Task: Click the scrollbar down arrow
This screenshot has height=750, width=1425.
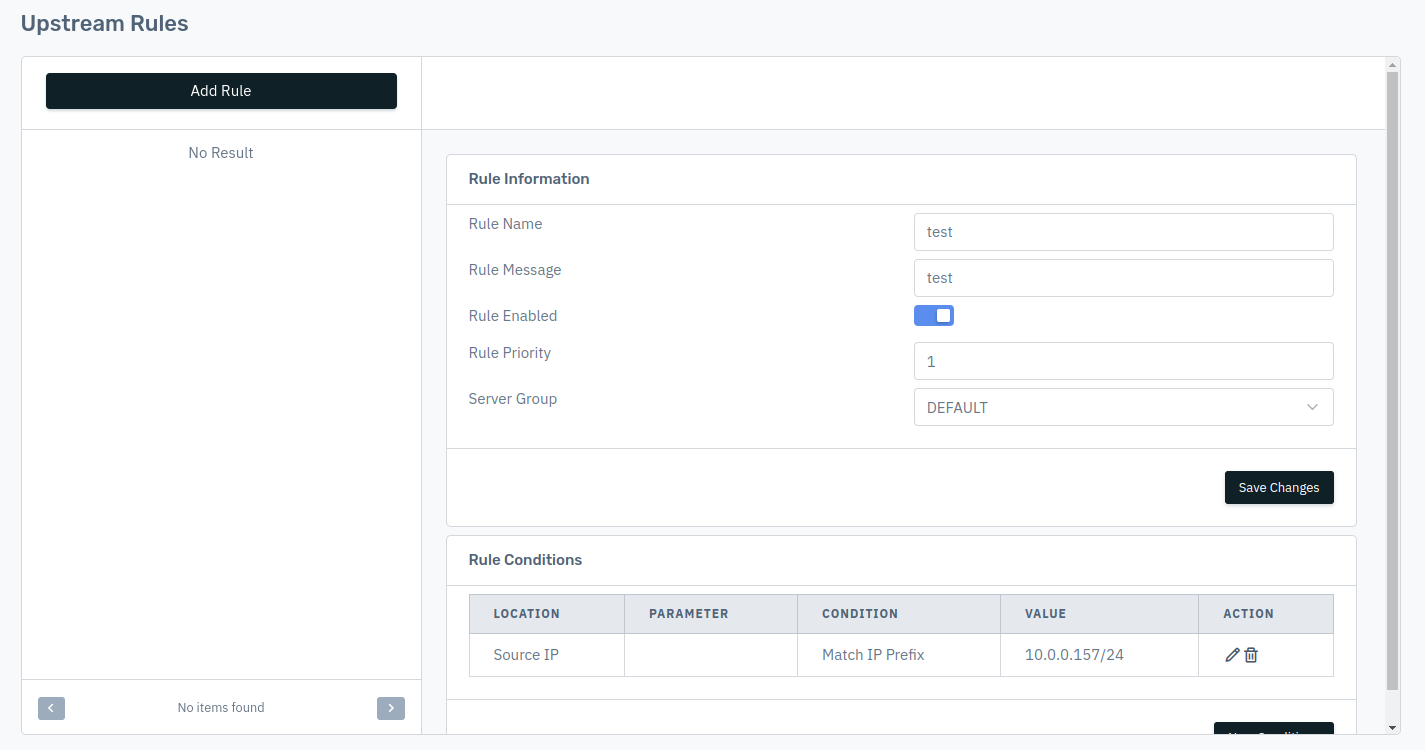Action: coord(1393,727)
